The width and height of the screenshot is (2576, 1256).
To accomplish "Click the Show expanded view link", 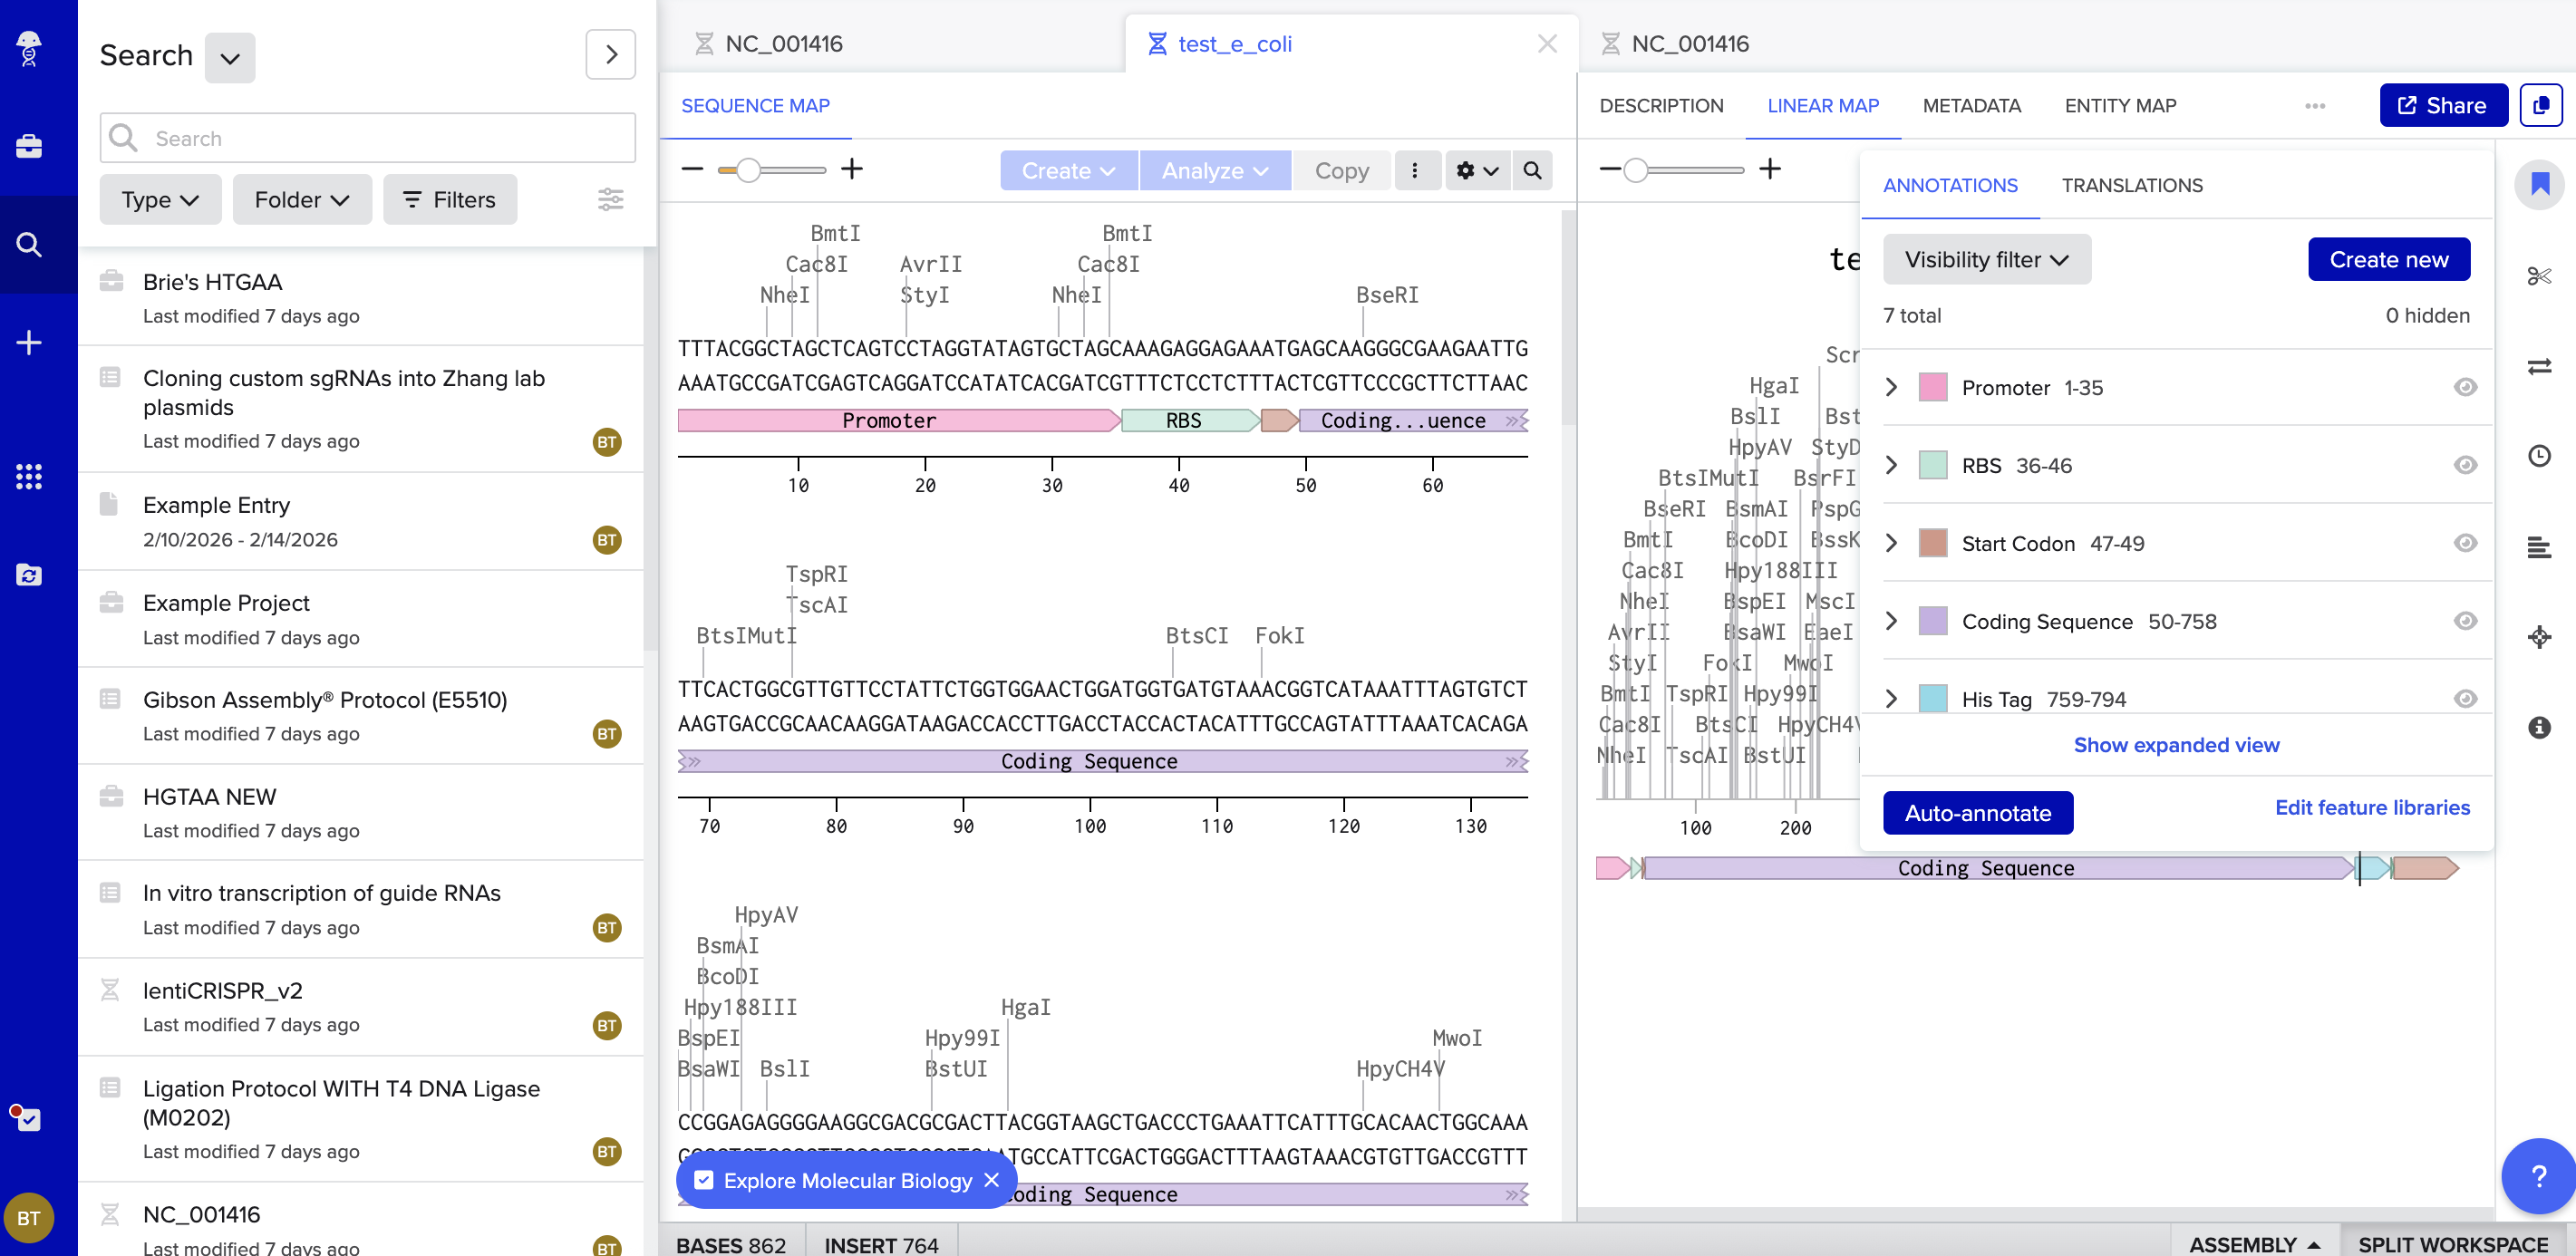I will click(2175, 744).
